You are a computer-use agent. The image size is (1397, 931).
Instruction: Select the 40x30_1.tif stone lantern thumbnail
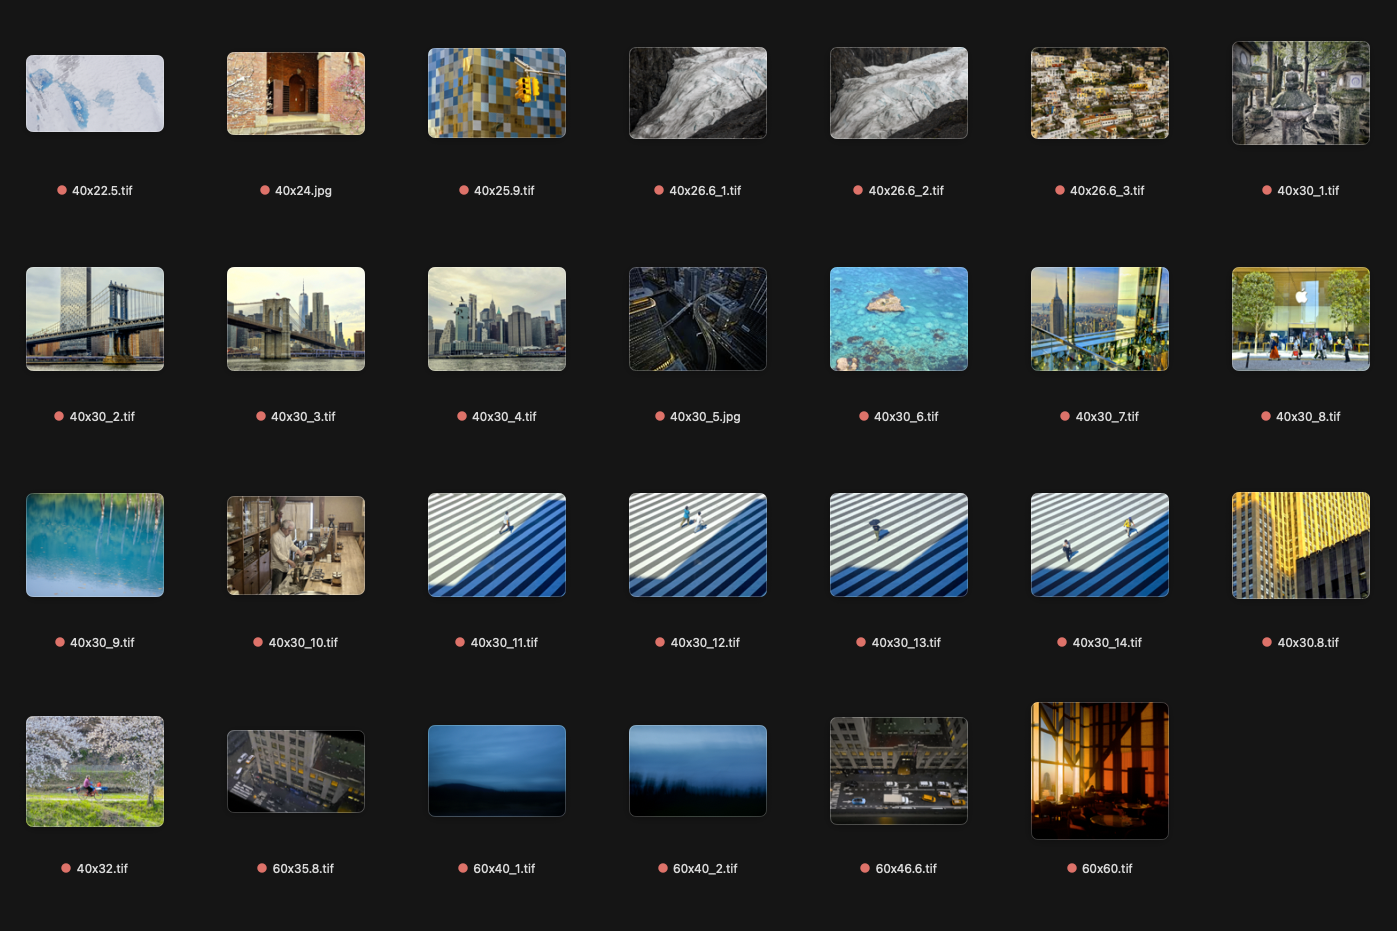coord(1301,93)
